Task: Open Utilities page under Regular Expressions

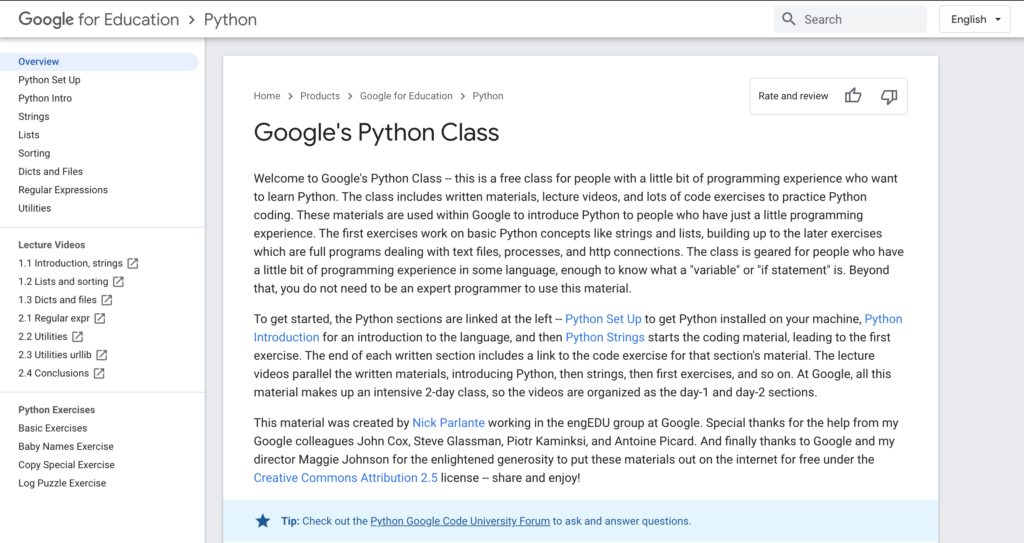Action: 35,208
